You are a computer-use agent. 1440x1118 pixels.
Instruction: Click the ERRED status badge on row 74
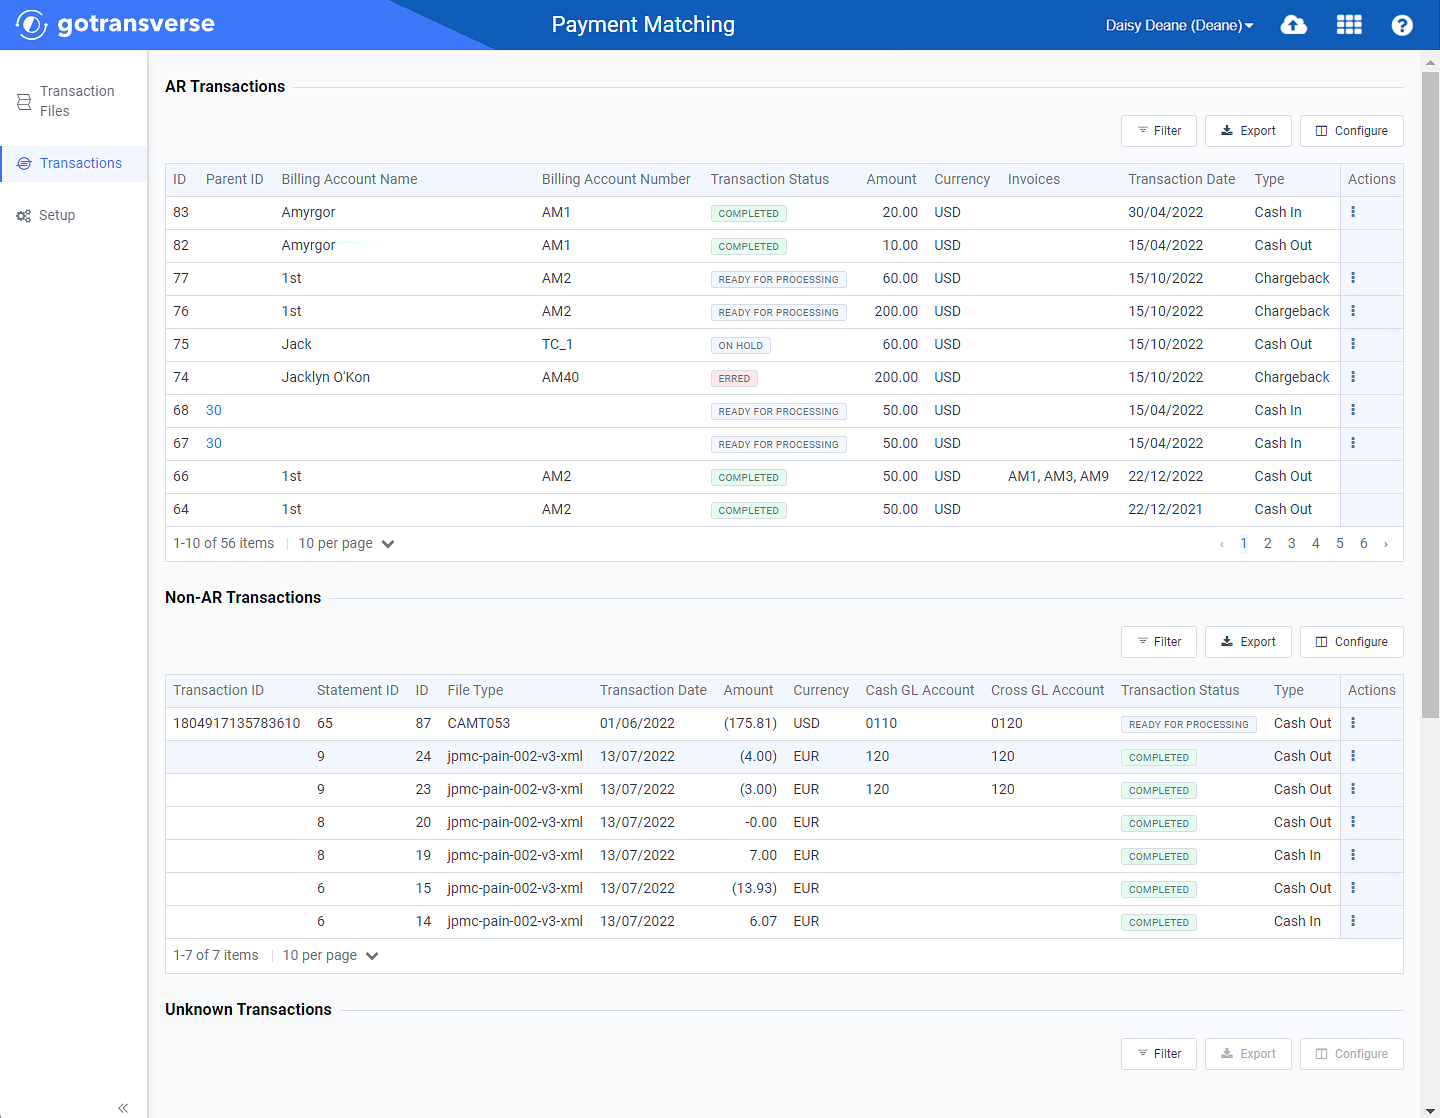734,378
